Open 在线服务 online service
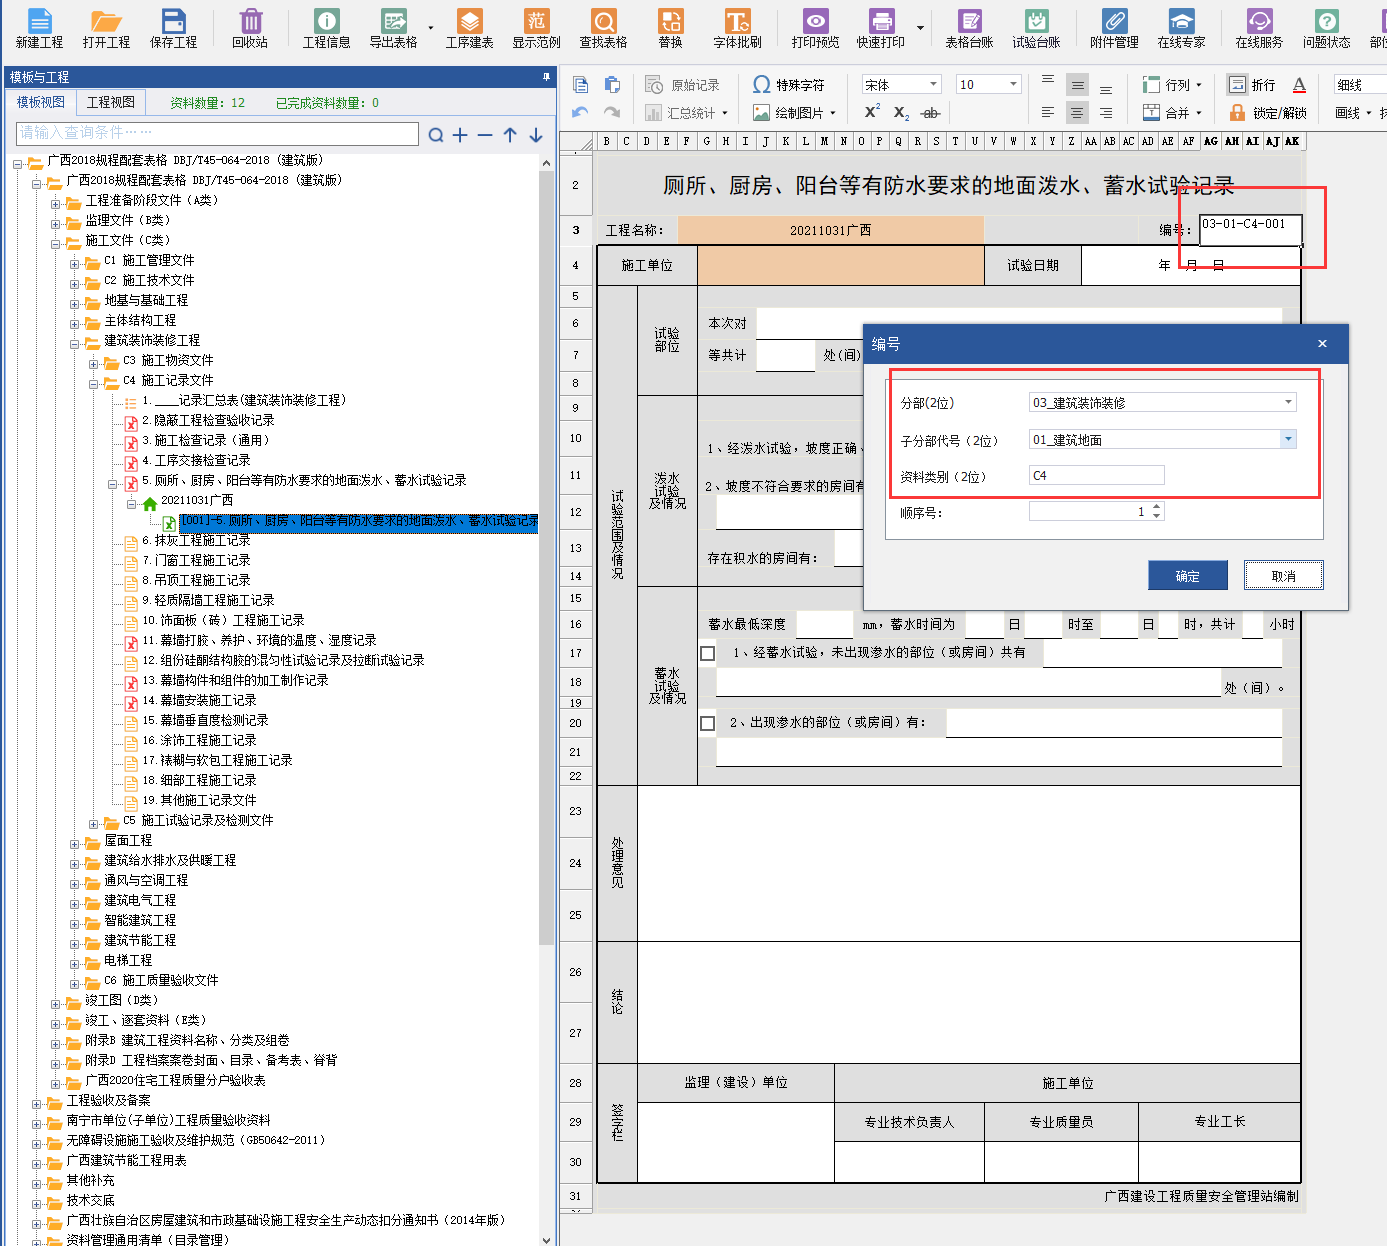Viewport: 1387px width, 1246px height. click(1259, 28)
